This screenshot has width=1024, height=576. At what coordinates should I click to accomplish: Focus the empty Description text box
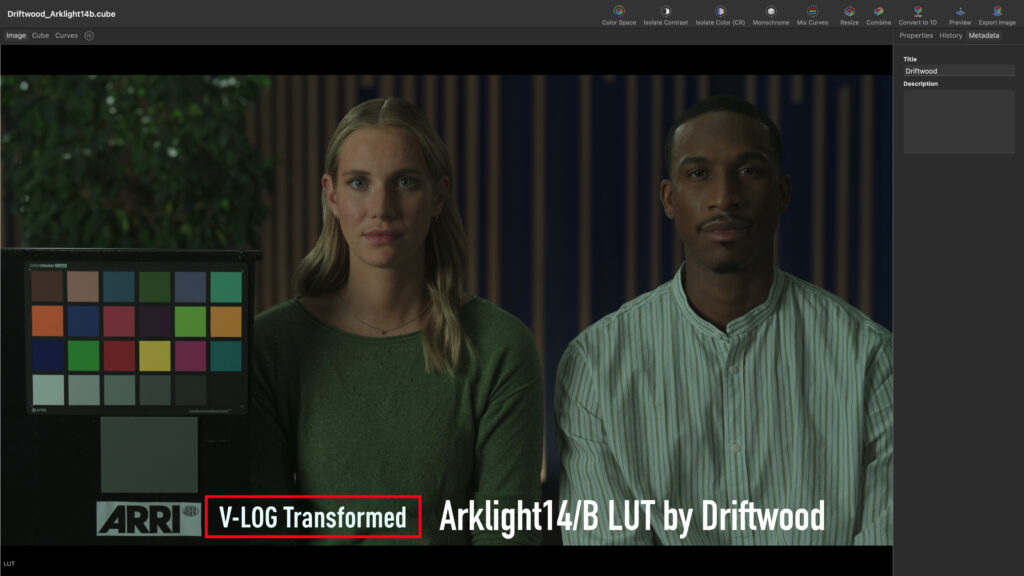click(959, 122)
